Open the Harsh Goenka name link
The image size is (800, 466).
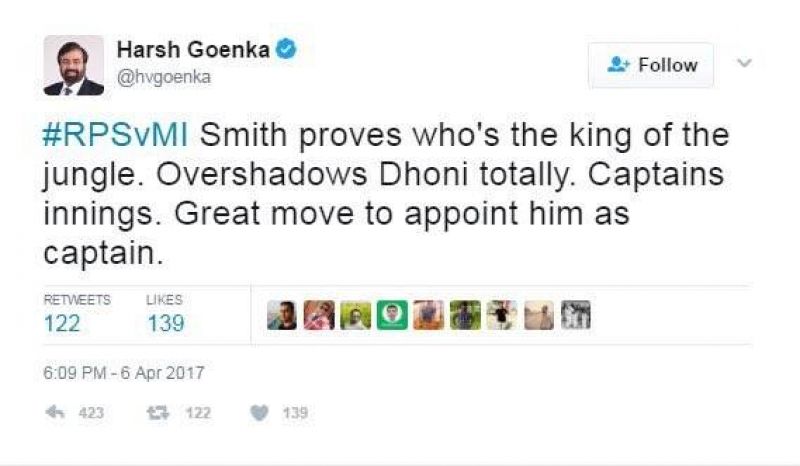(194, 50)
